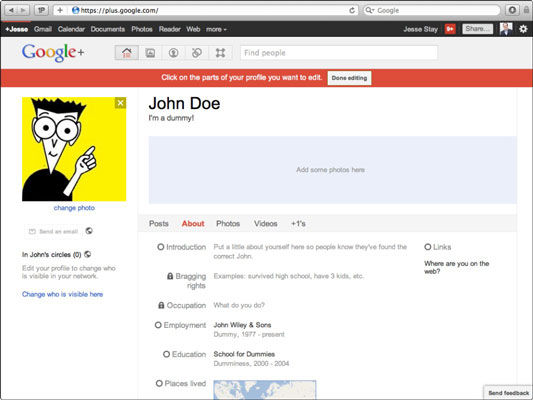
Task: Click browser forward arrow button
Action: [x=23, y=10]
